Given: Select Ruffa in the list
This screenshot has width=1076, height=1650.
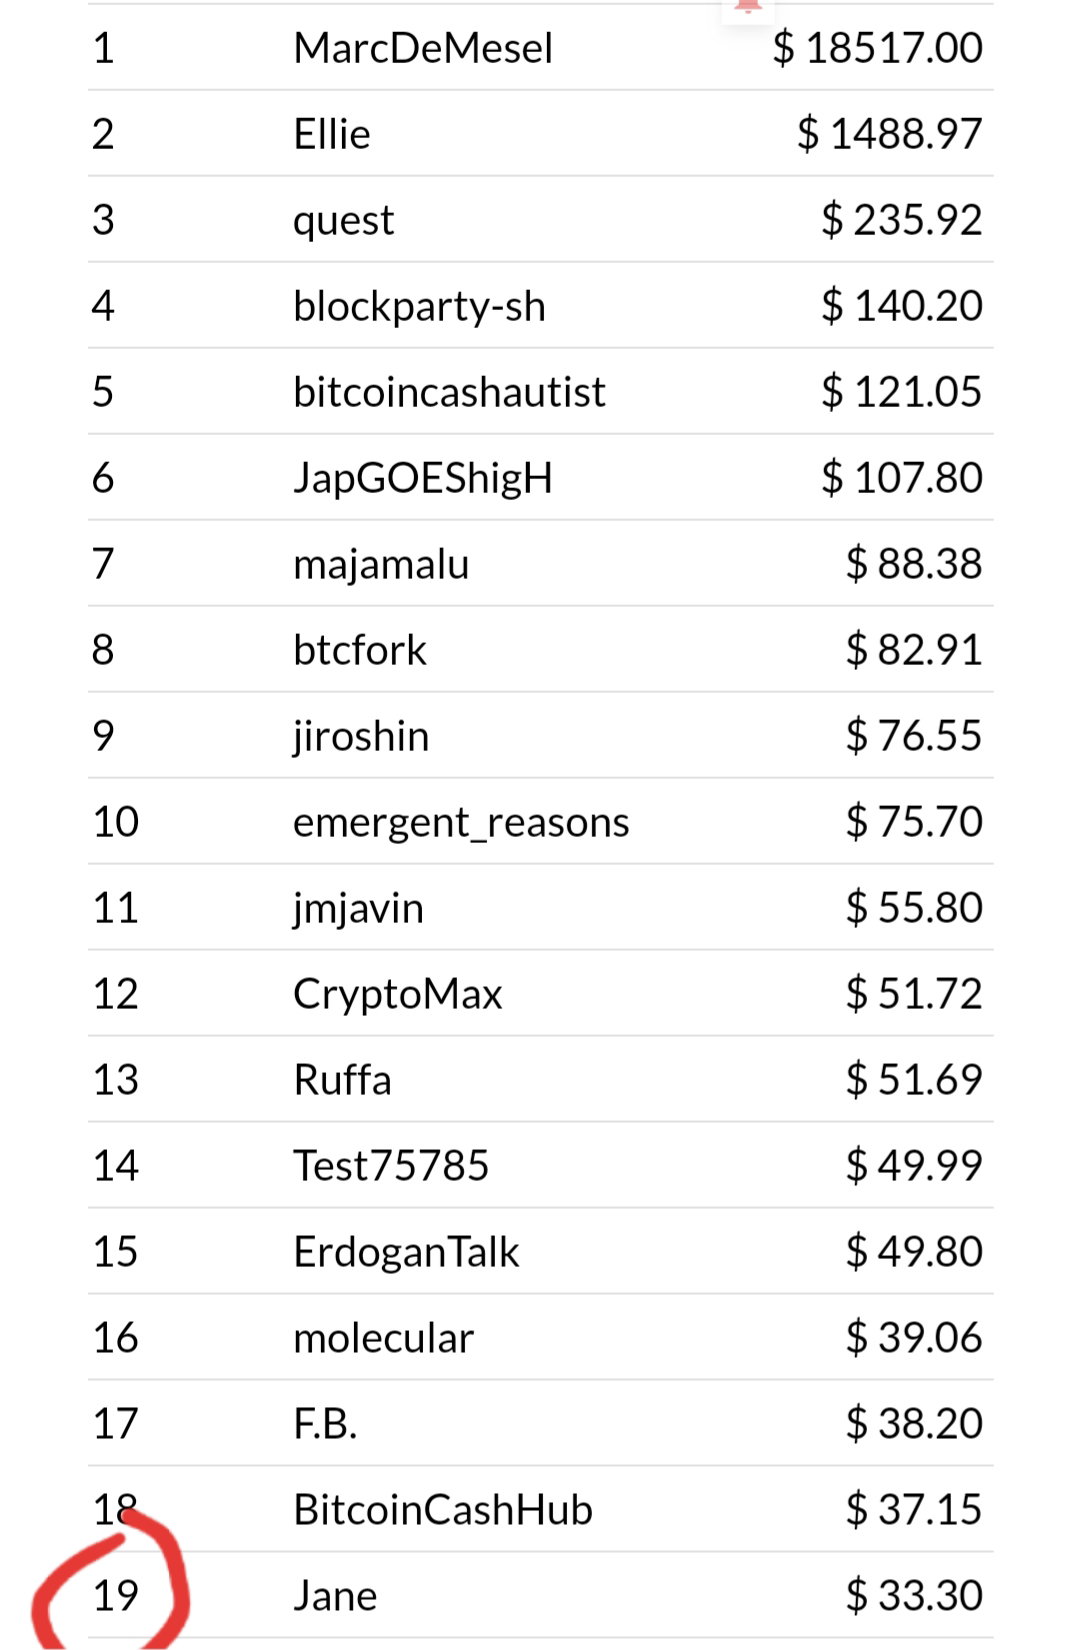Looking at the screenshot, I should 342,1080.
